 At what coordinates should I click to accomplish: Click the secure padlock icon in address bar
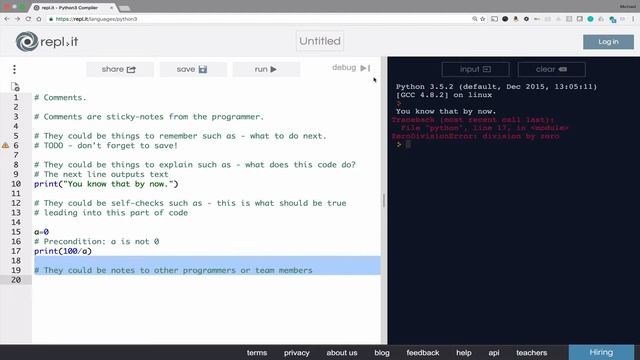click(51, 19)
